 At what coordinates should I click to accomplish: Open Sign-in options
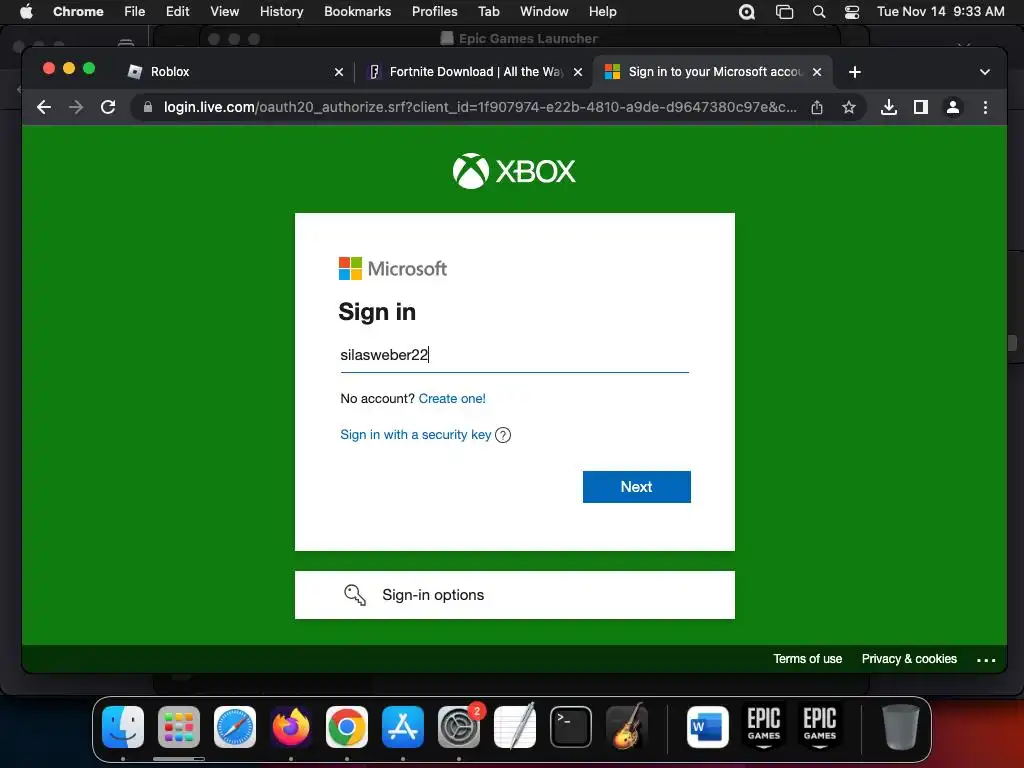click(x=515, y=595)
